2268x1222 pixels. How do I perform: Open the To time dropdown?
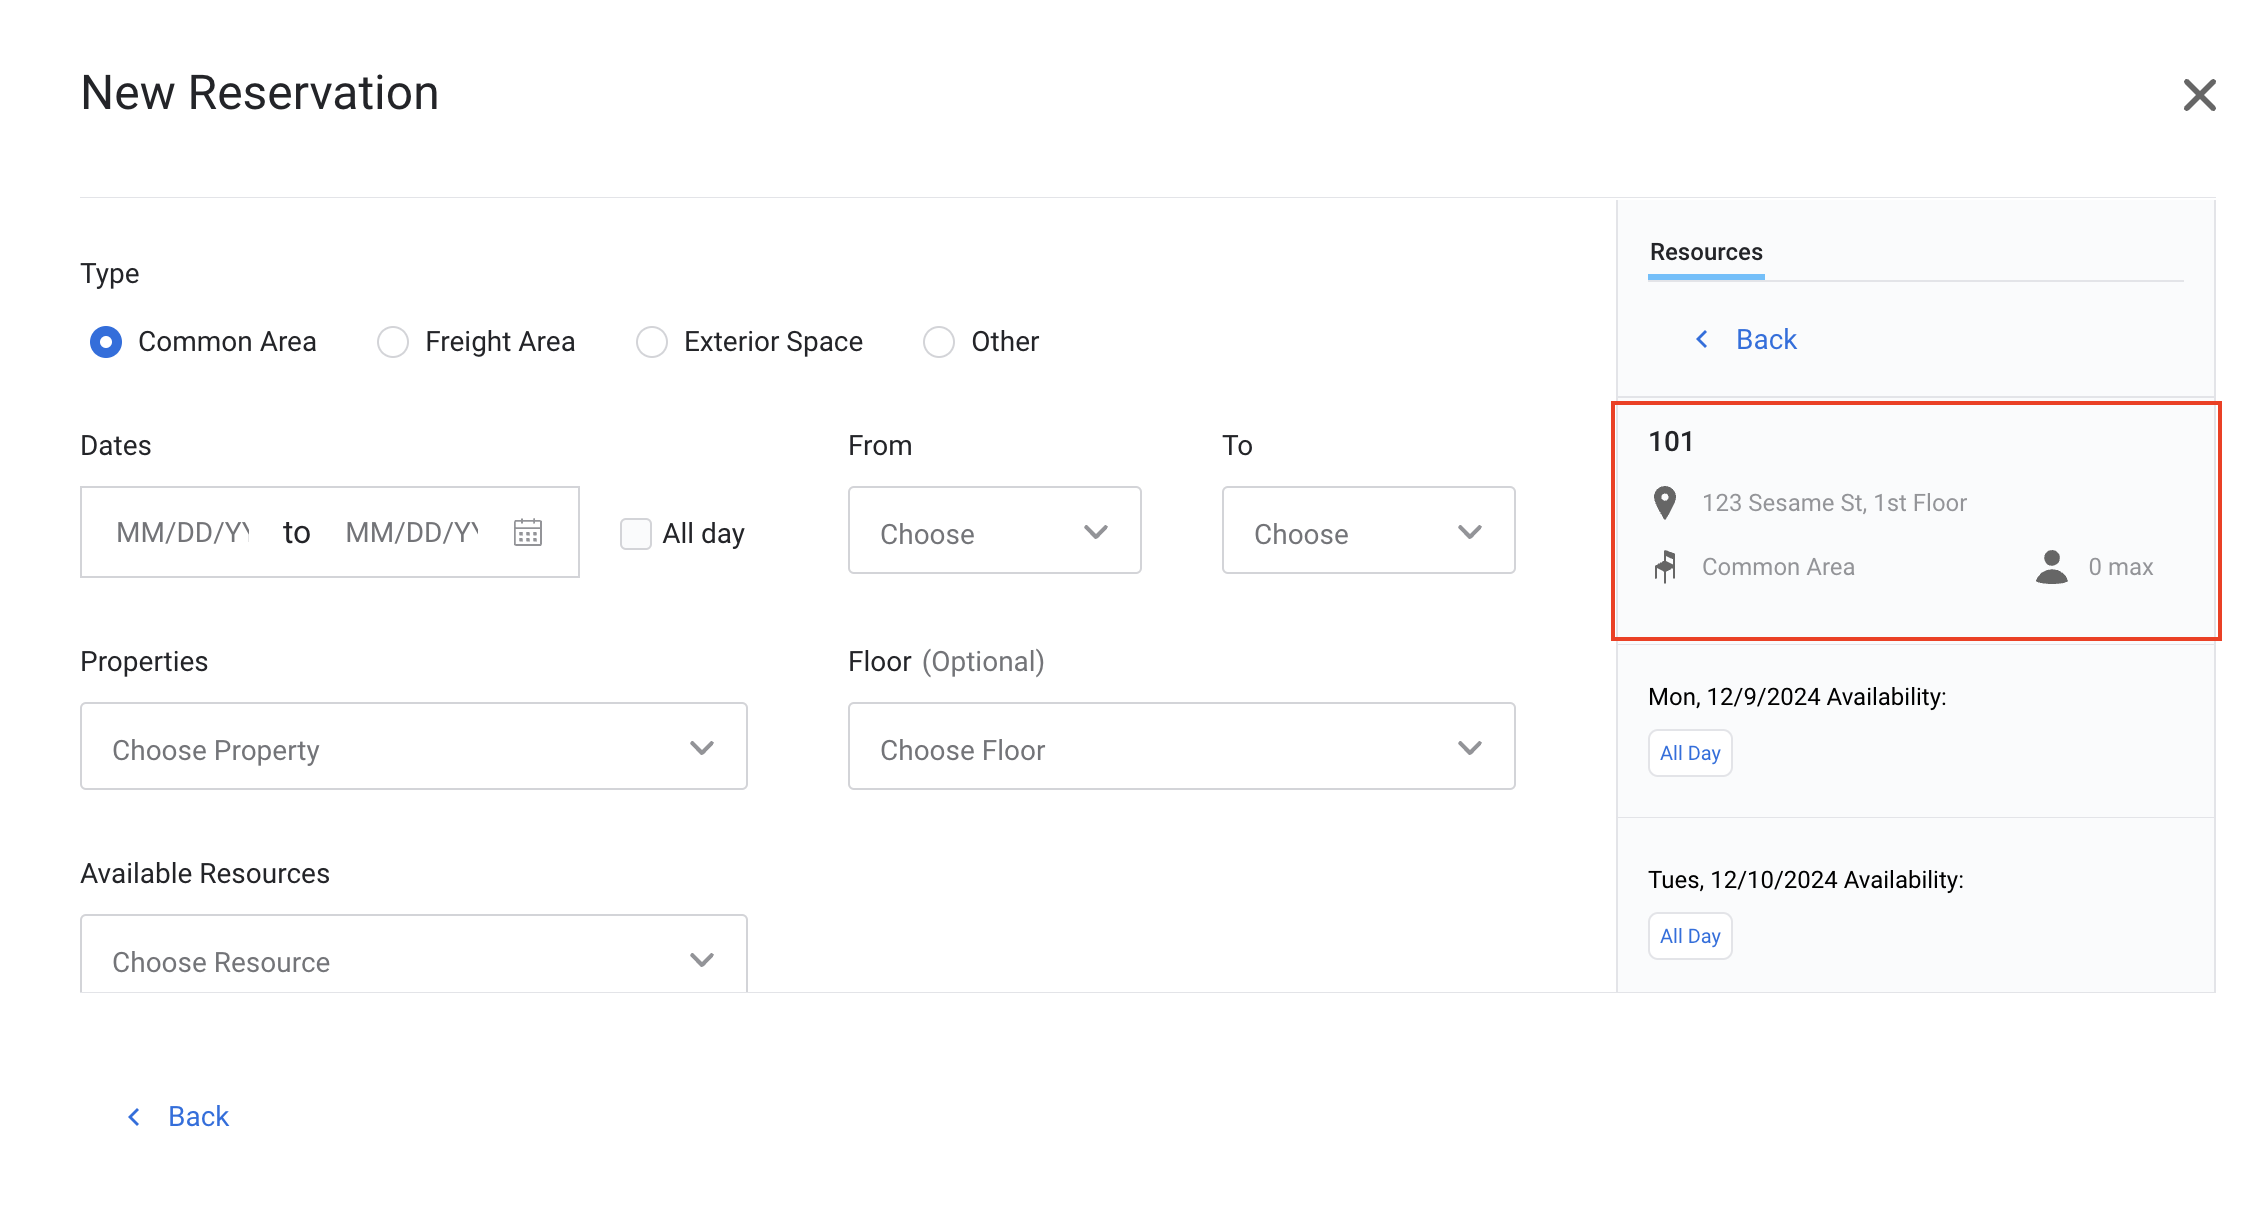1368,531
